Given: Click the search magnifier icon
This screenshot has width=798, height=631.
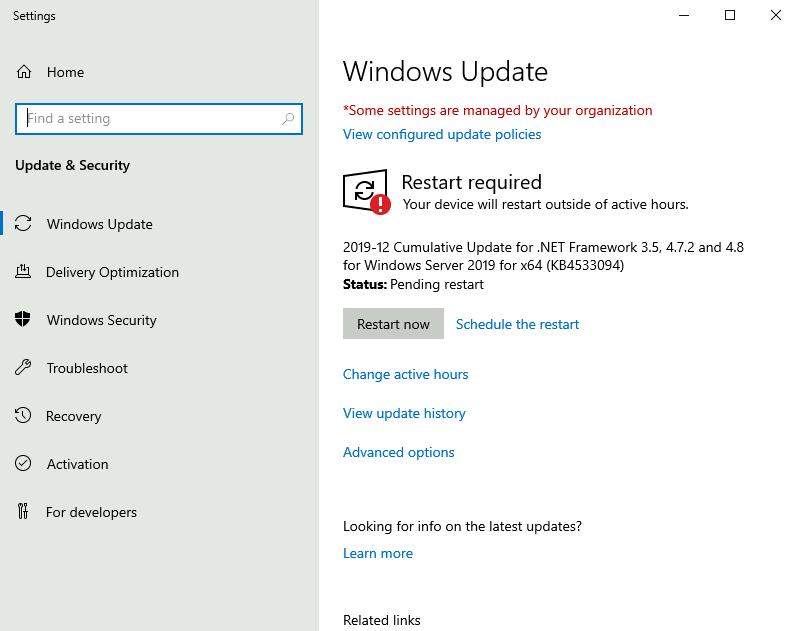Looking at the screenshot, I should [288, 119].
